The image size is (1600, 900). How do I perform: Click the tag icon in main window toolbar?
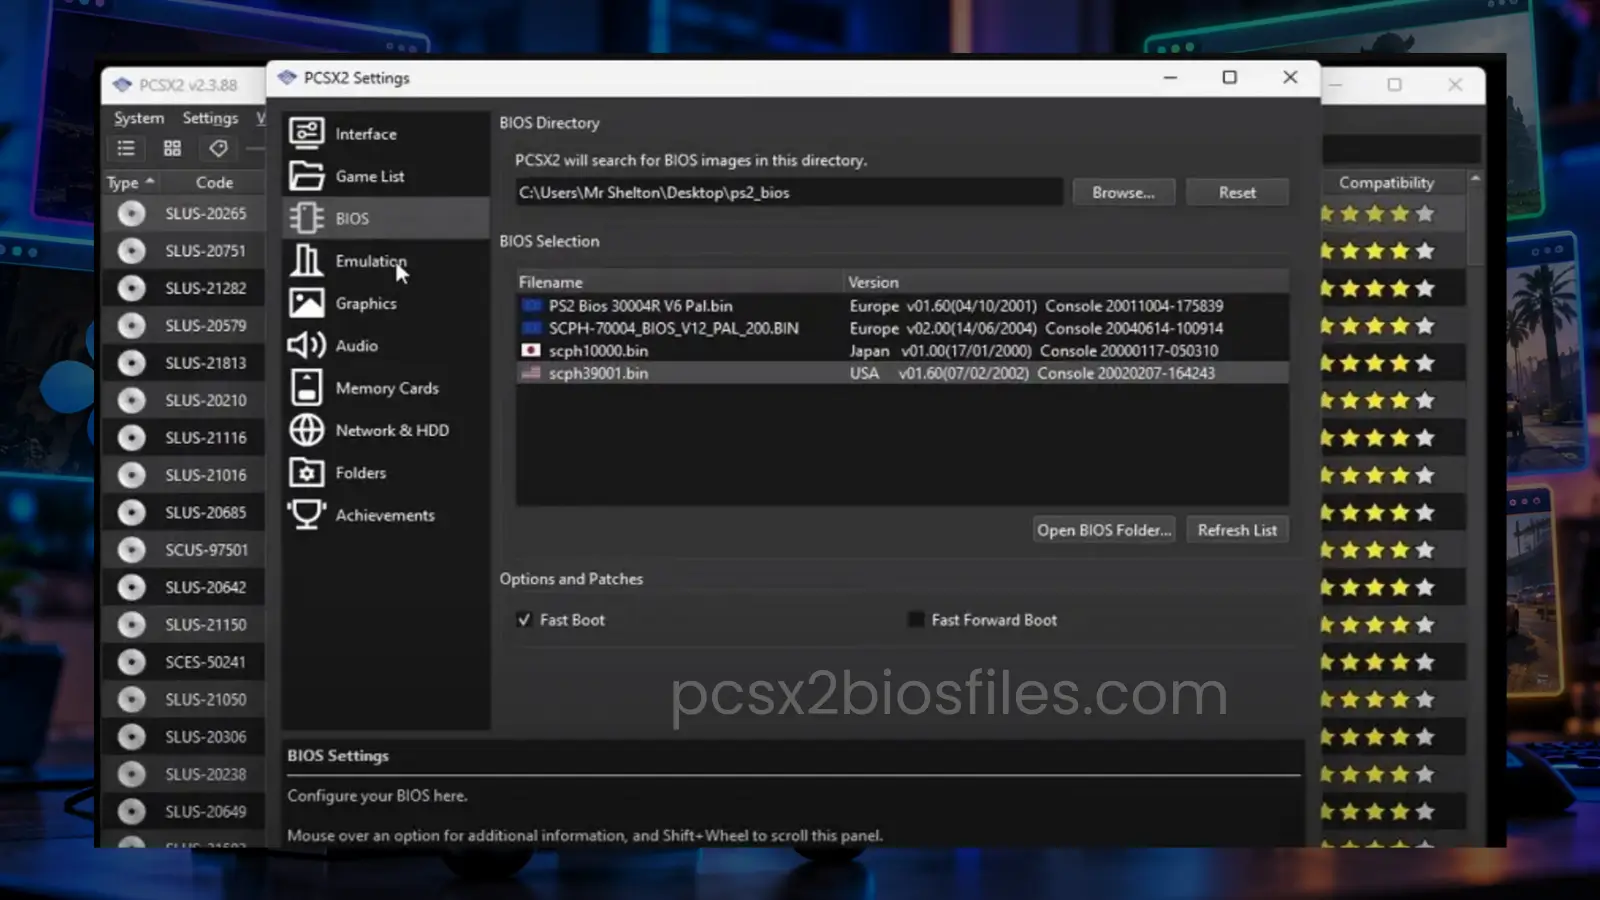(218, 149)
